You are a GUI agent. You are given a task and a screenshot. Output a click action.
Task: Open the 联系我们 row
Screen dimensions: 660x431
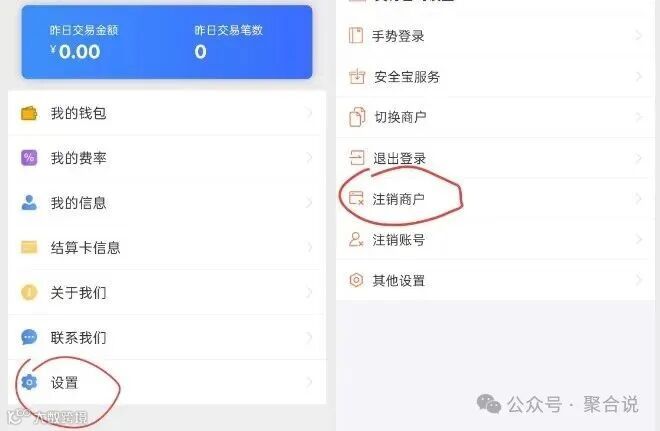[x=167, y=337]
